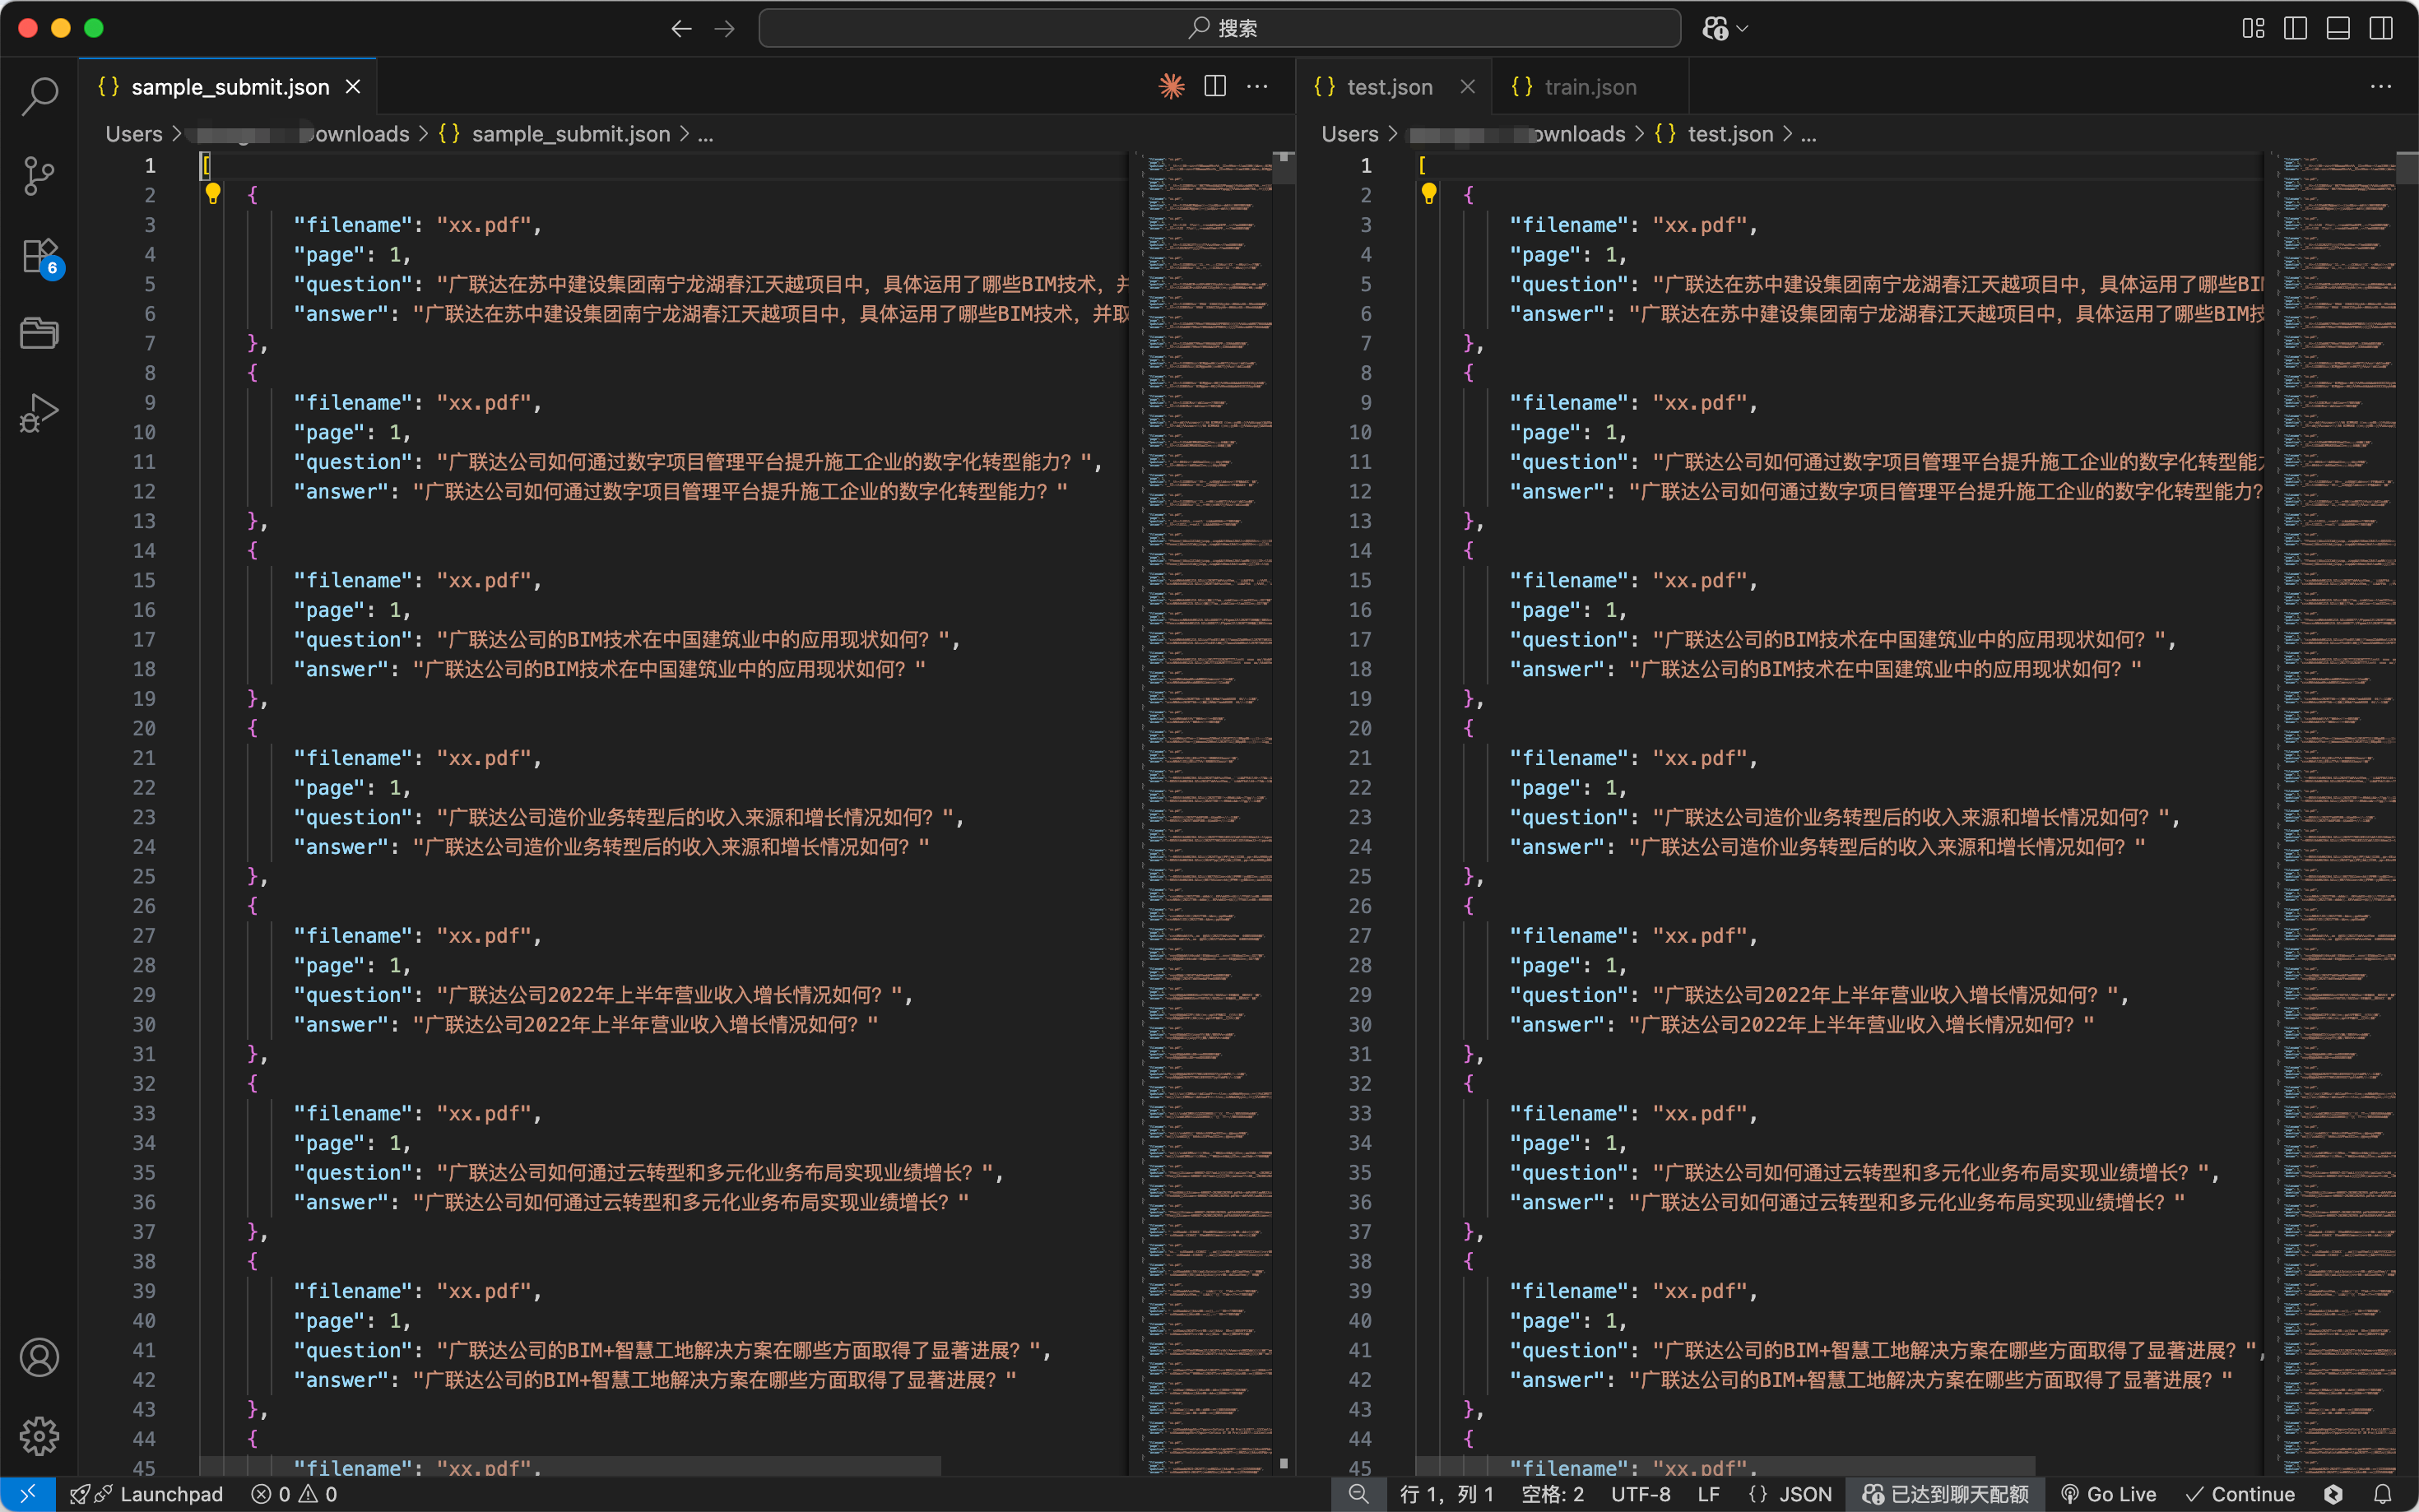2419x1512 pixels.
Task: Click line number 17 in left editor
Action: point(144,639)
